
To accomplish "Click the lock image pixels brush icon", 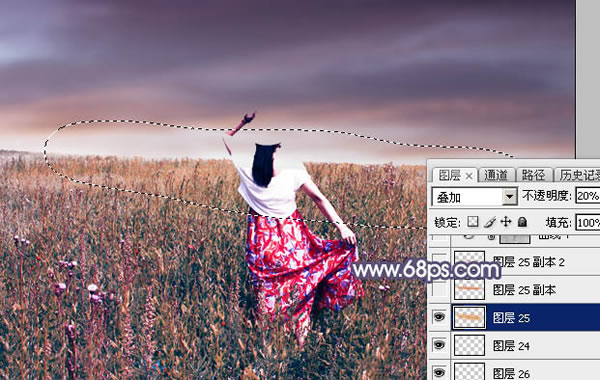I will (x=490, y=222).
